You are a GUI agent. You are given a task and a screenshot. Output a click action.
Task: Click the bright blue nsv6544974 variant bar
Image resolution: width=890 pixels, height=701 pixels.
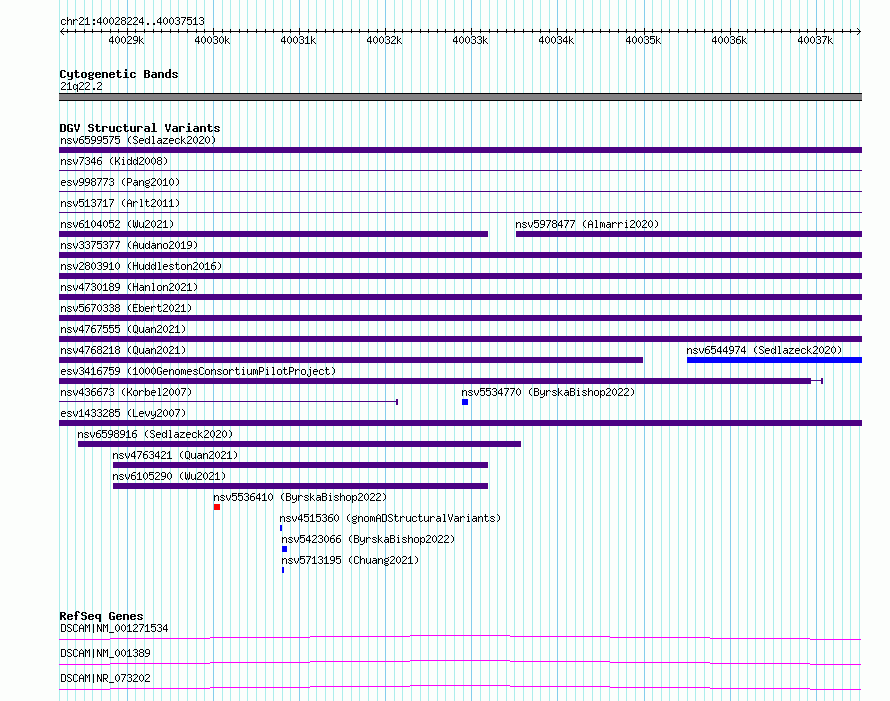(x=774, y=360)
